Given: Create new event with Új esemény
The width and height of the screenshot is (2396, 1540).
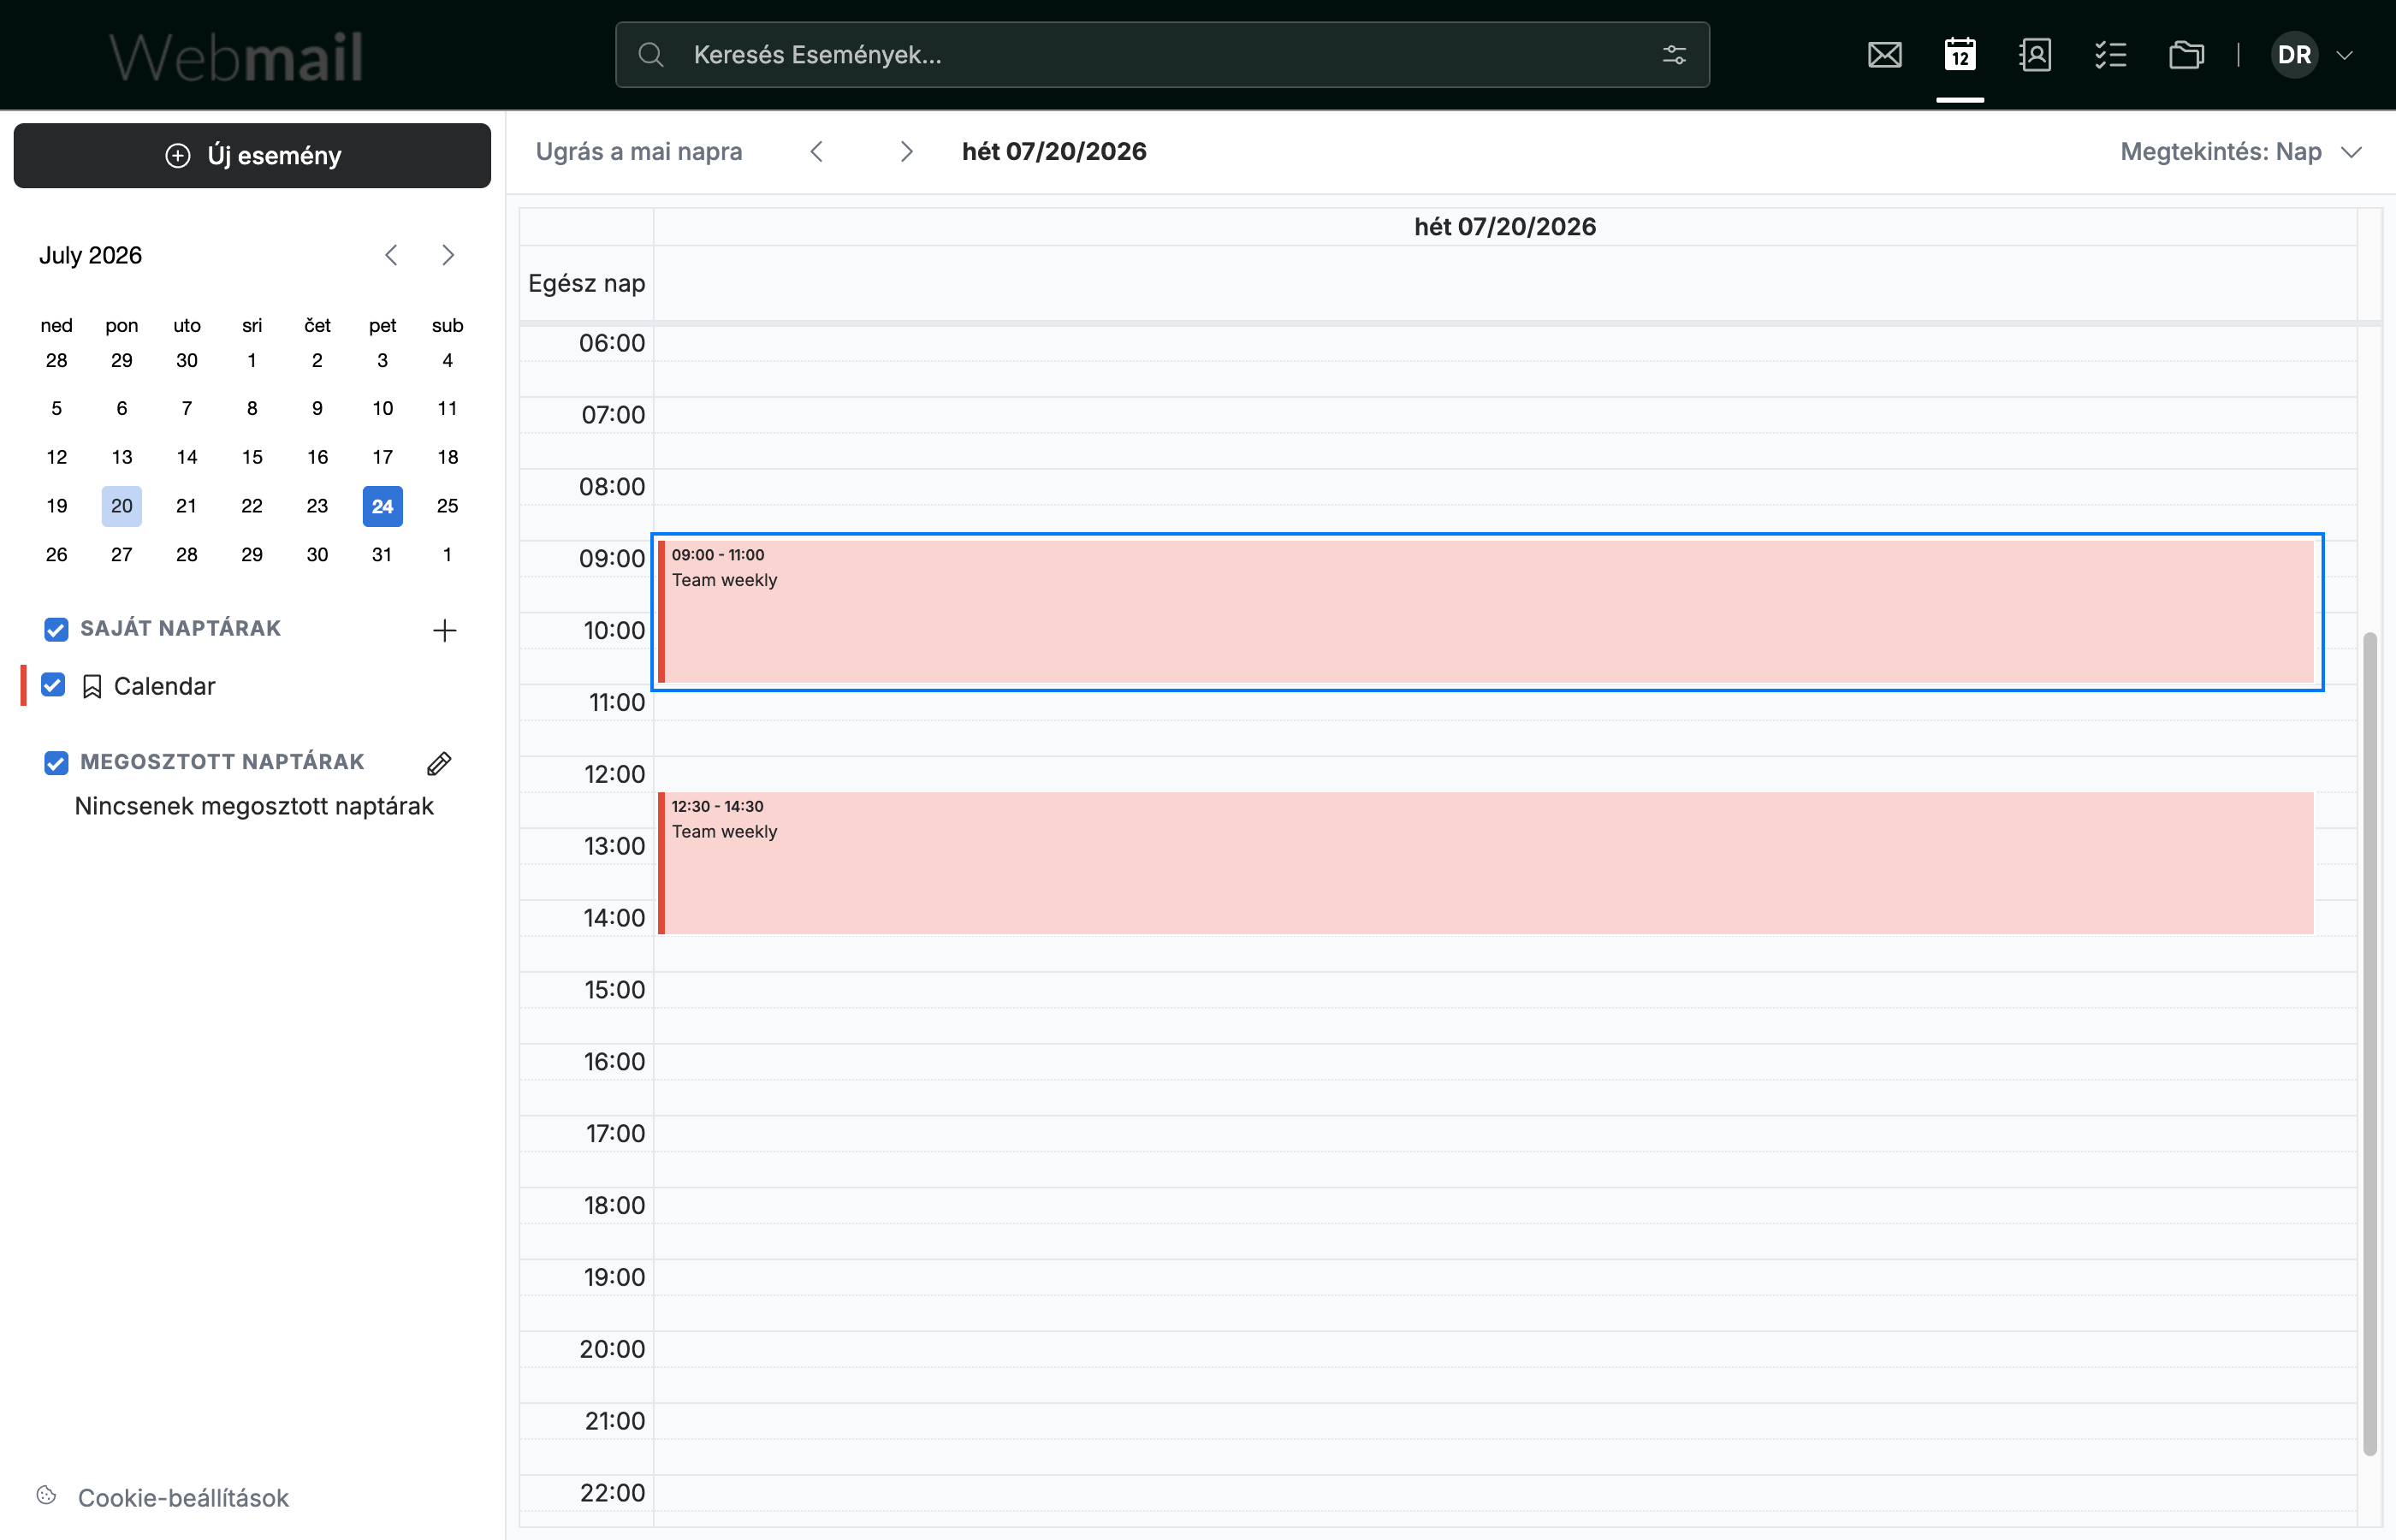Looking at the screenshot, I should click(252, 155).
